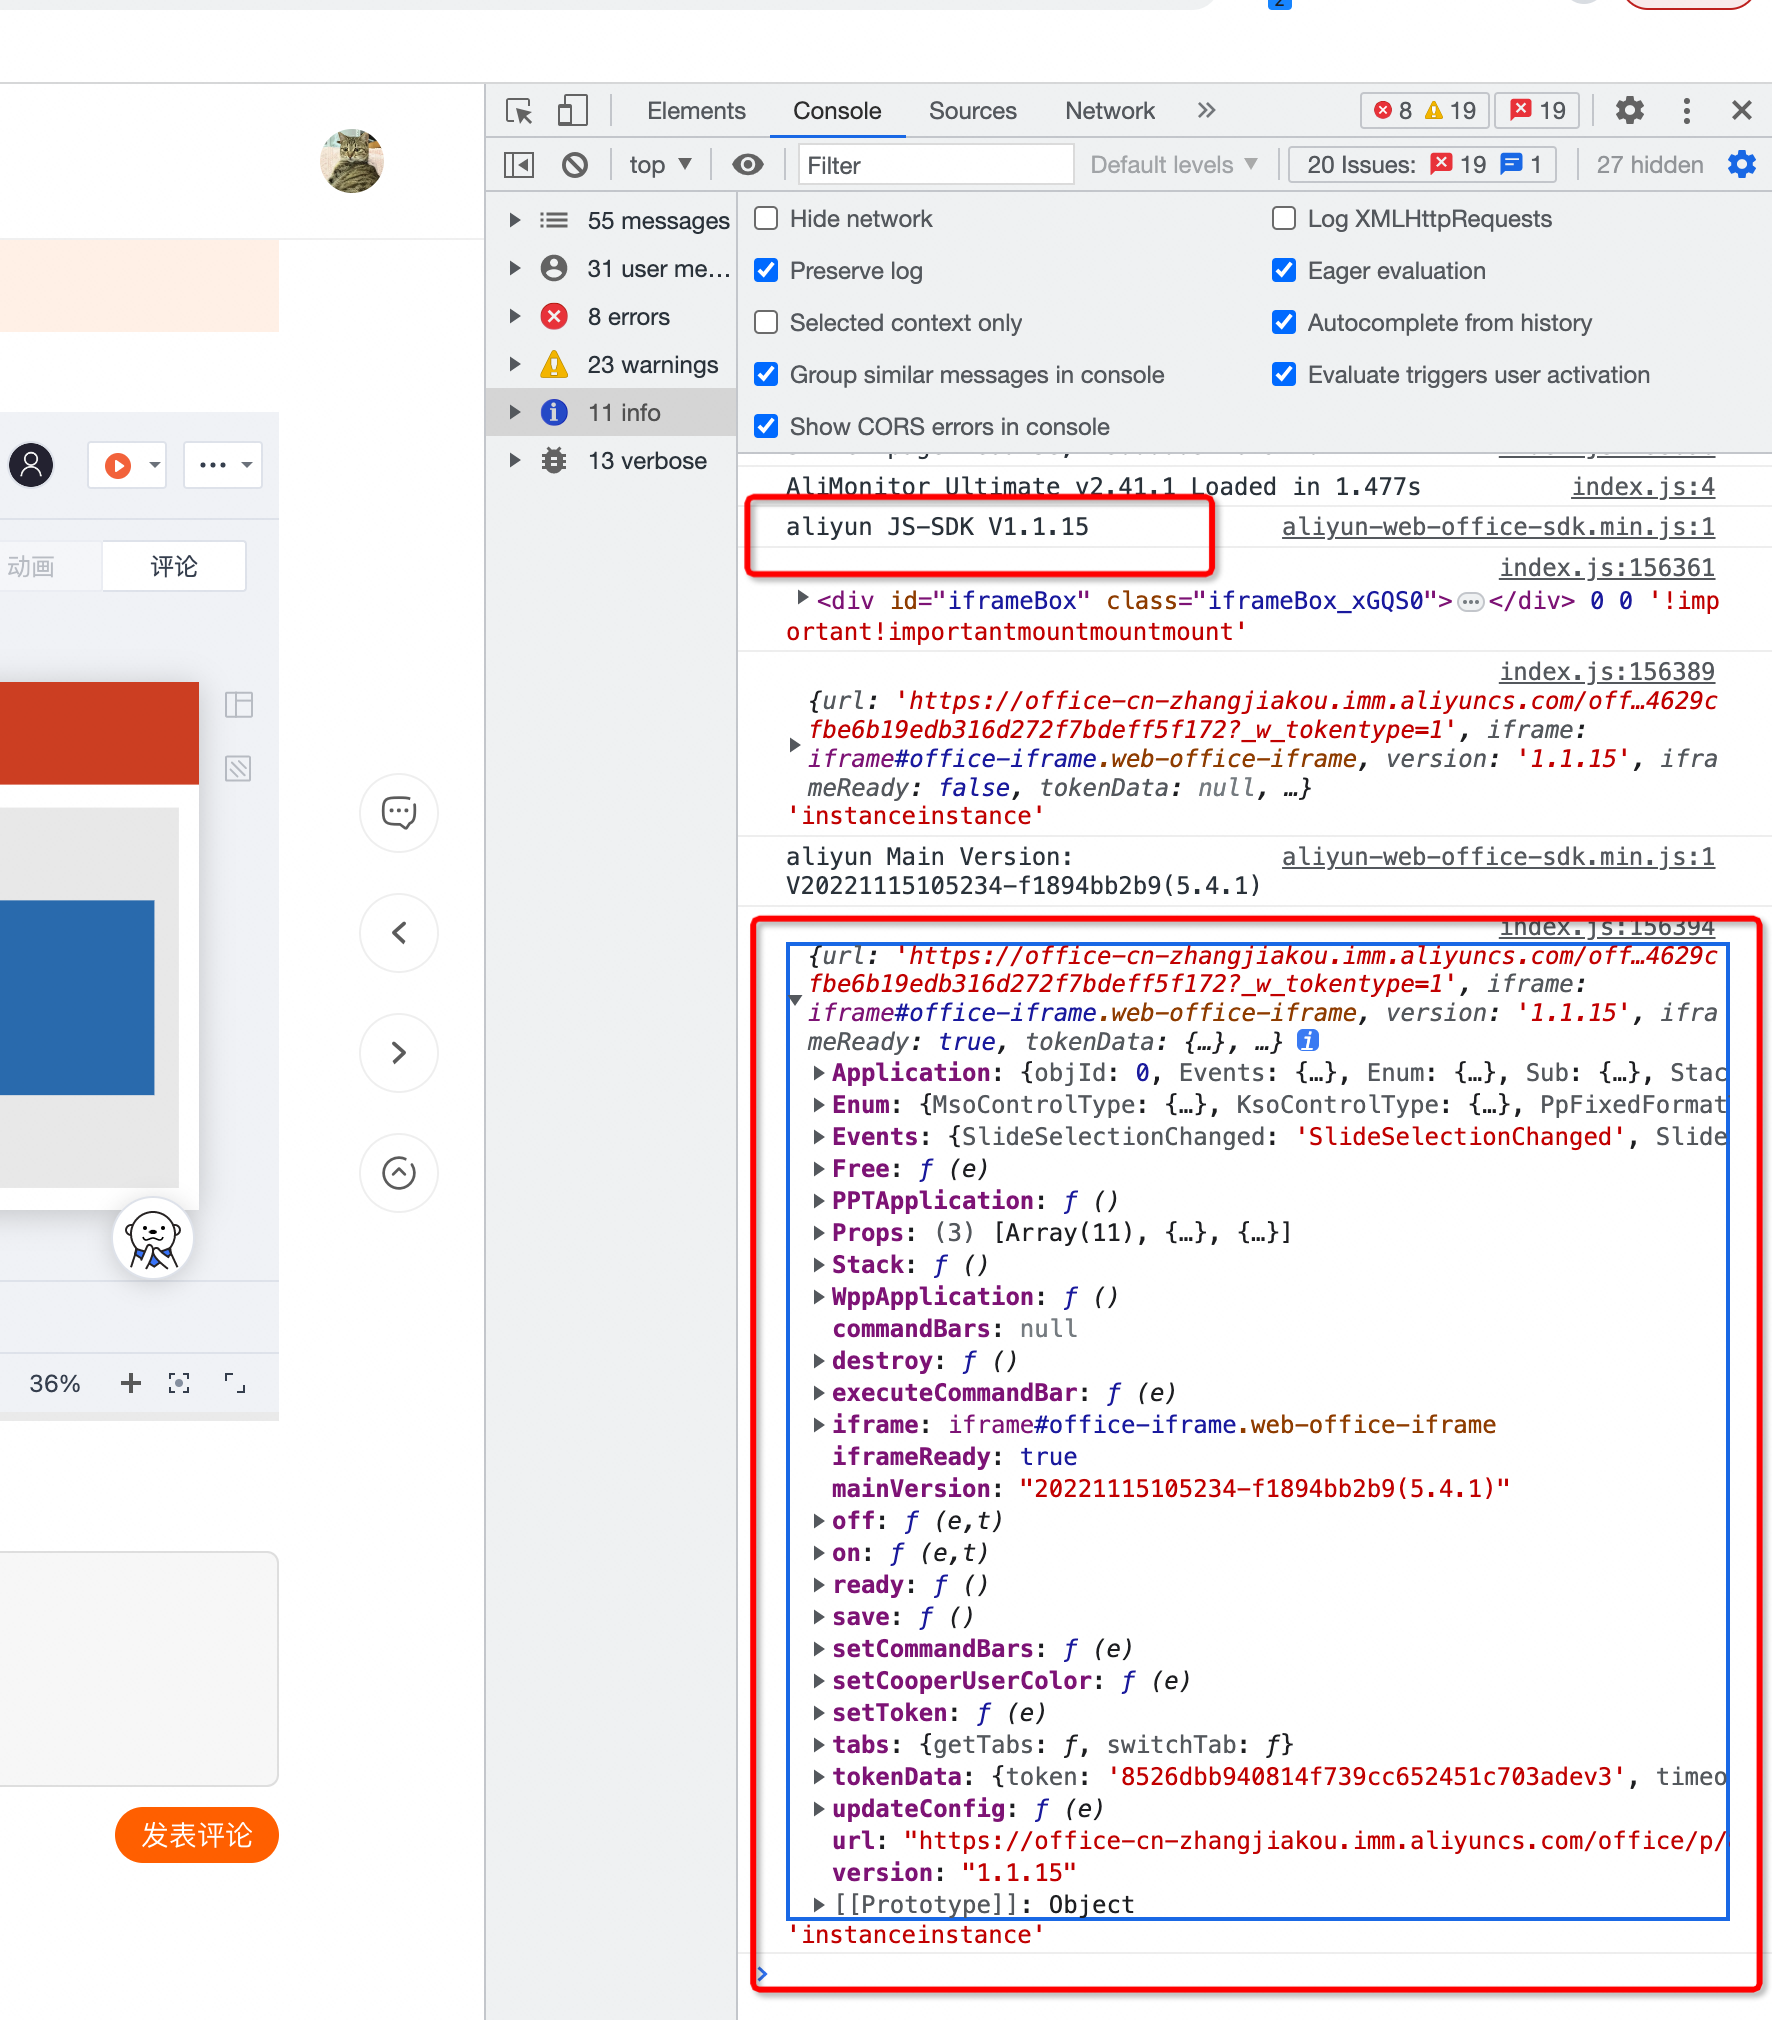Click the error and warning counter badge
Viewport: 1772px width, 2020px height.
coord(1425,110)
